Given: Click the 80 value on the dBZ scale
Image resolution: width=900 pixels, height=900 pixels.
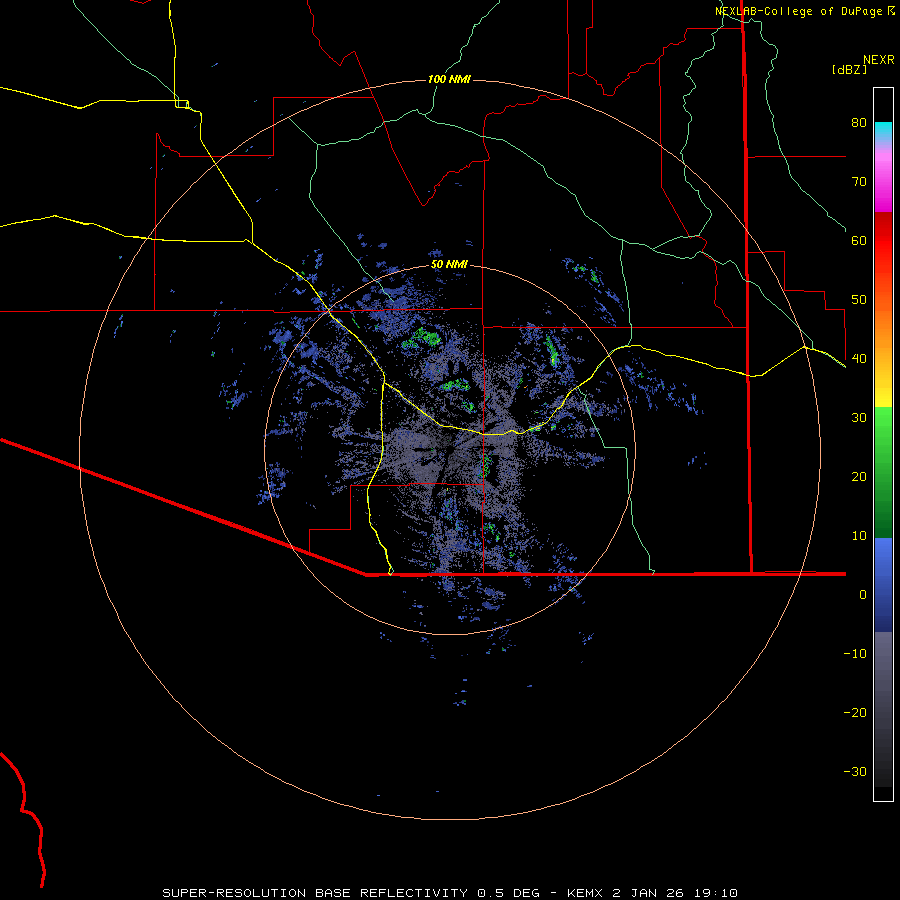Looking at the screenshot, I should 859,123.
